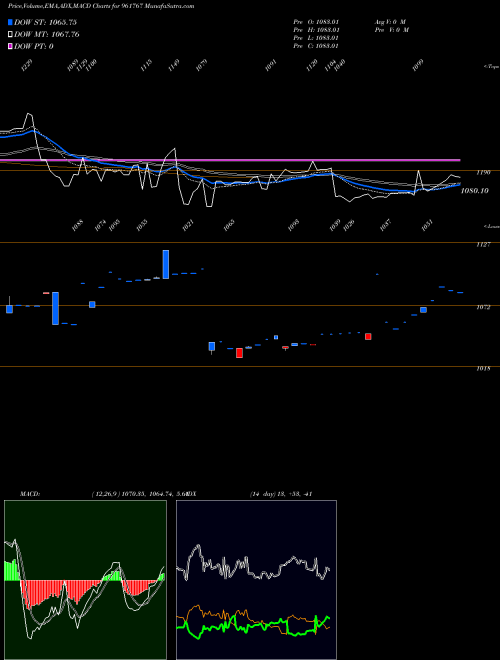This screenshot has height=660, width=500.
Task: Click the 1091 top price label
Action: [271, 65]
